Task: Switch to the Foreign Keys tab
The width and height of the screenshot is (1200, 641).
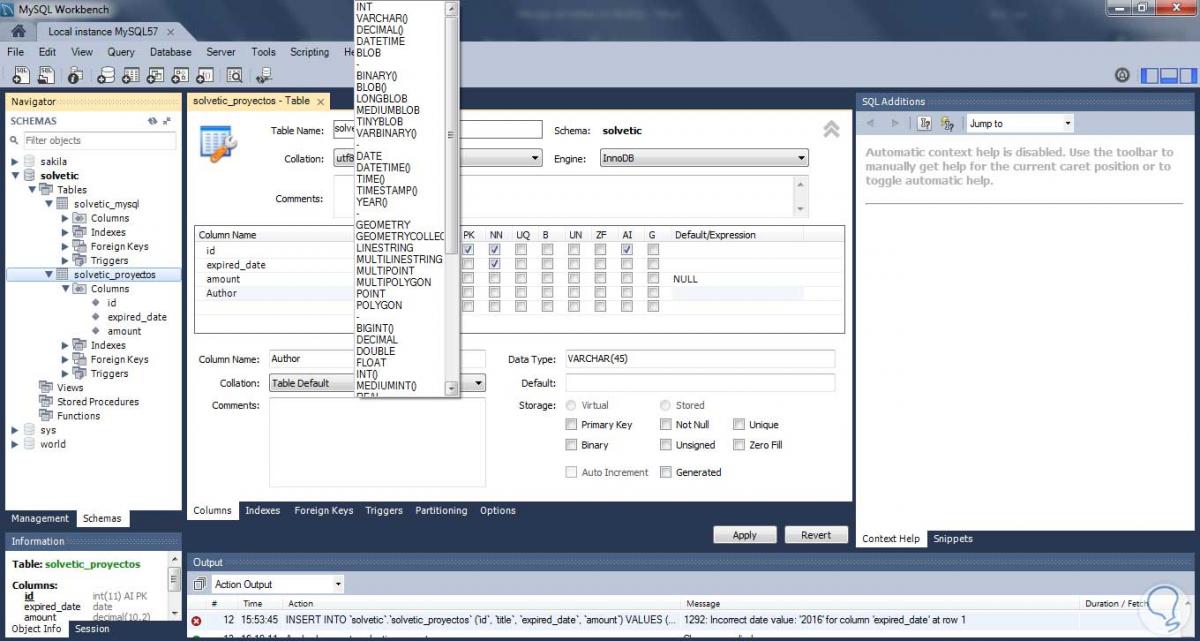Action: click(324, 510)
